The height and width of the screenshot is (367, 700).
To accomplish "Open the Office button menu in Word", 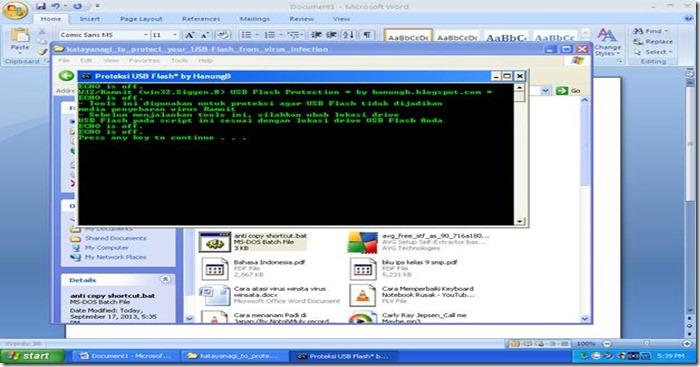I will (x=15, y=10).
